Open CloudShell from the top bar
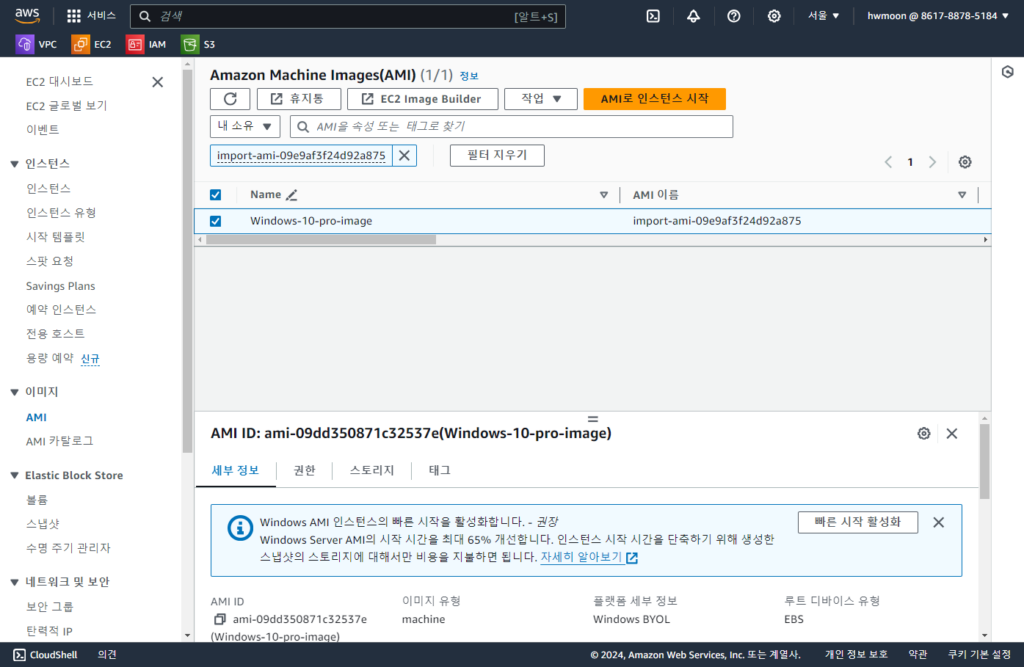This screenshot has height=667, width=1024. pyautogui.click(x=653, y=16)
